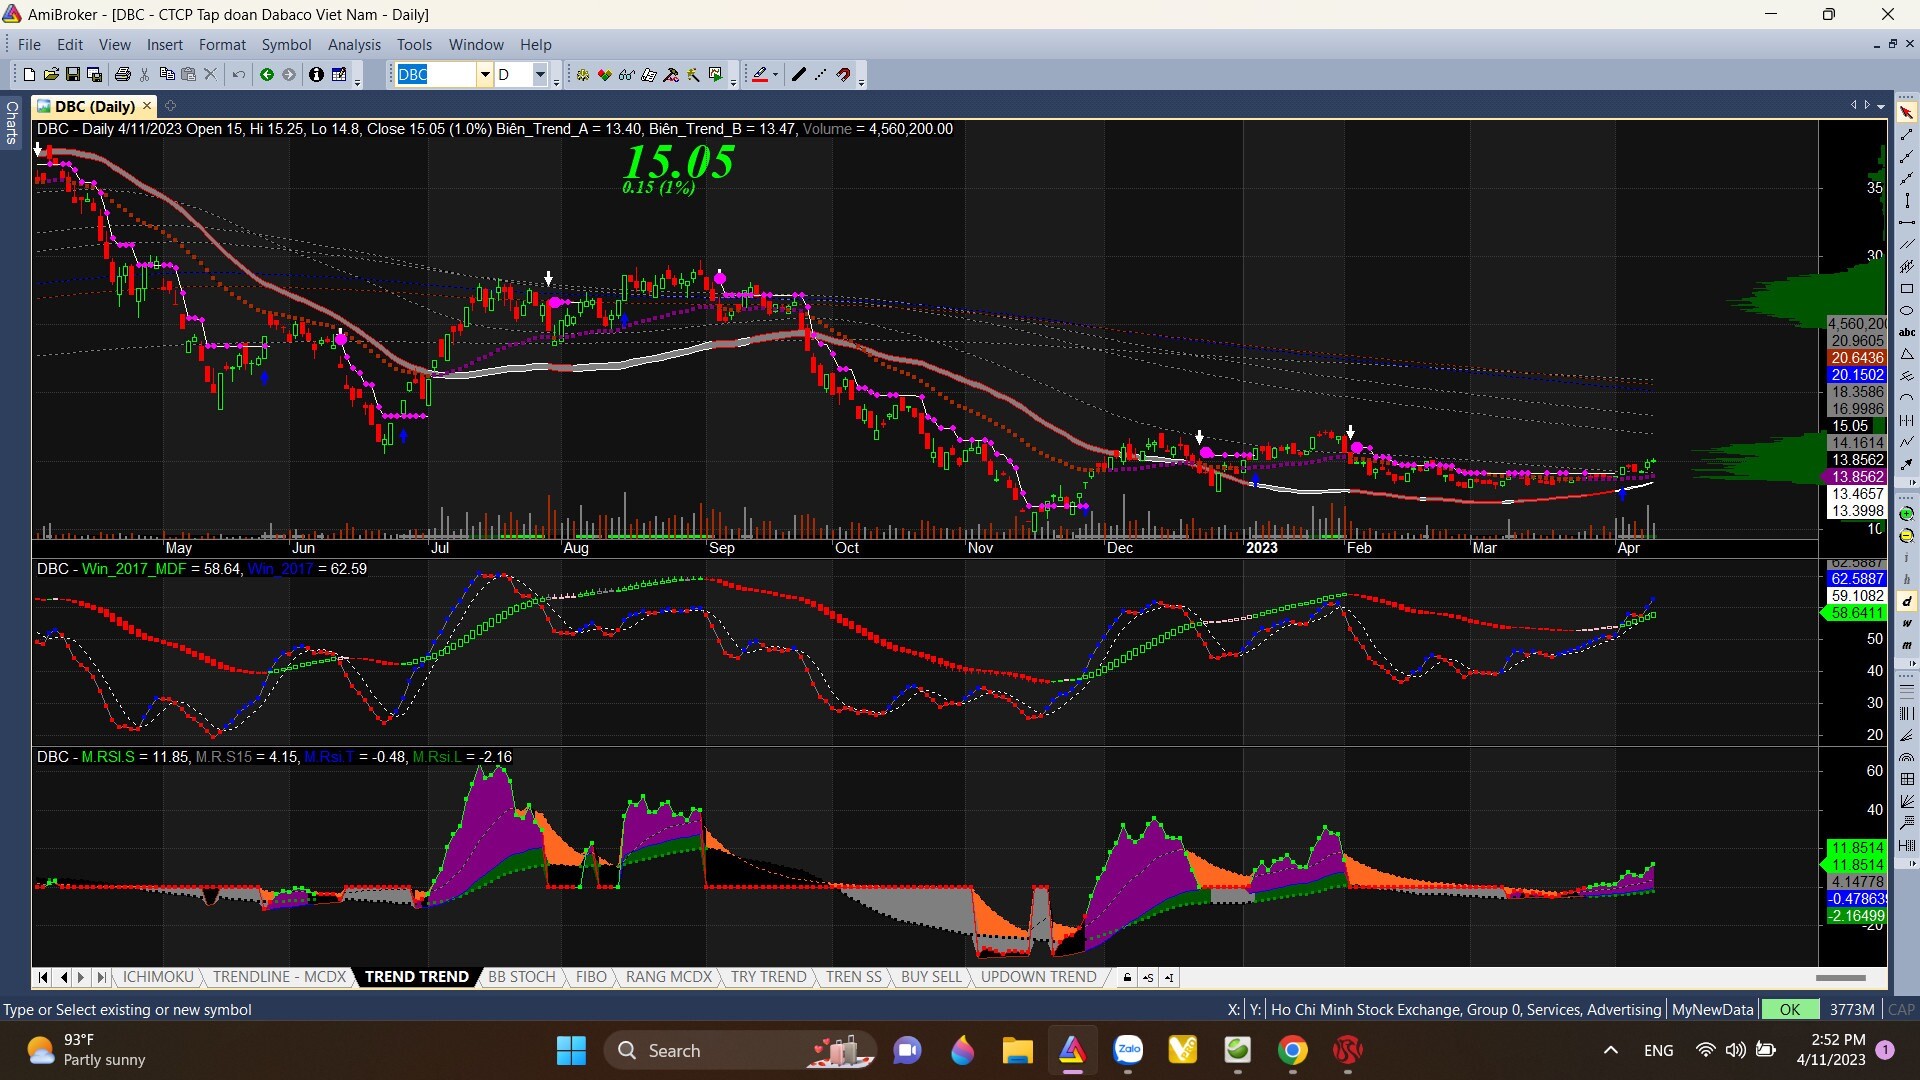The image size is (1920, 1080).
Task: Click the green OK status indicator
Action: tap(1790, 1010)
